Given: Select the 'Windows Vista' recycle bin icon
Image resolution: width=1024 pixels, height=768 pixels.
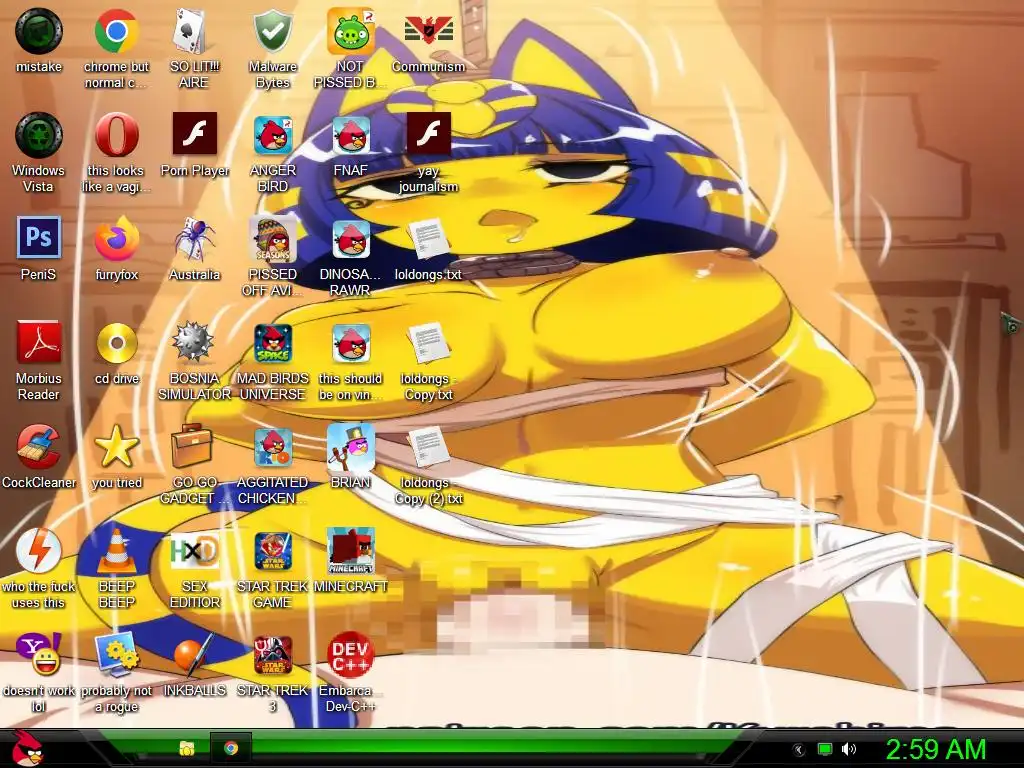Looking at the screenshot, I should [39, 136].
